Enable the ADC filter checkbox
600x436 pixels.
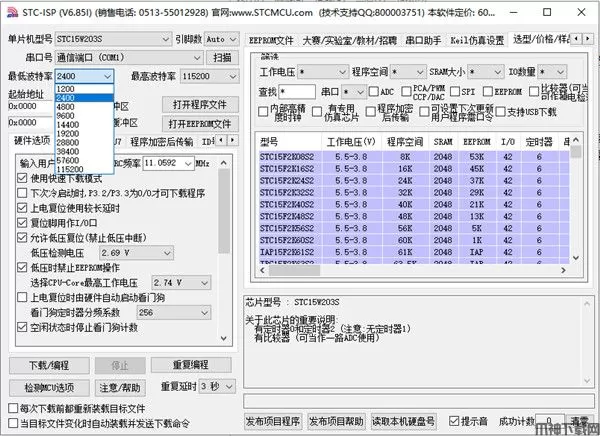point(373,91)
